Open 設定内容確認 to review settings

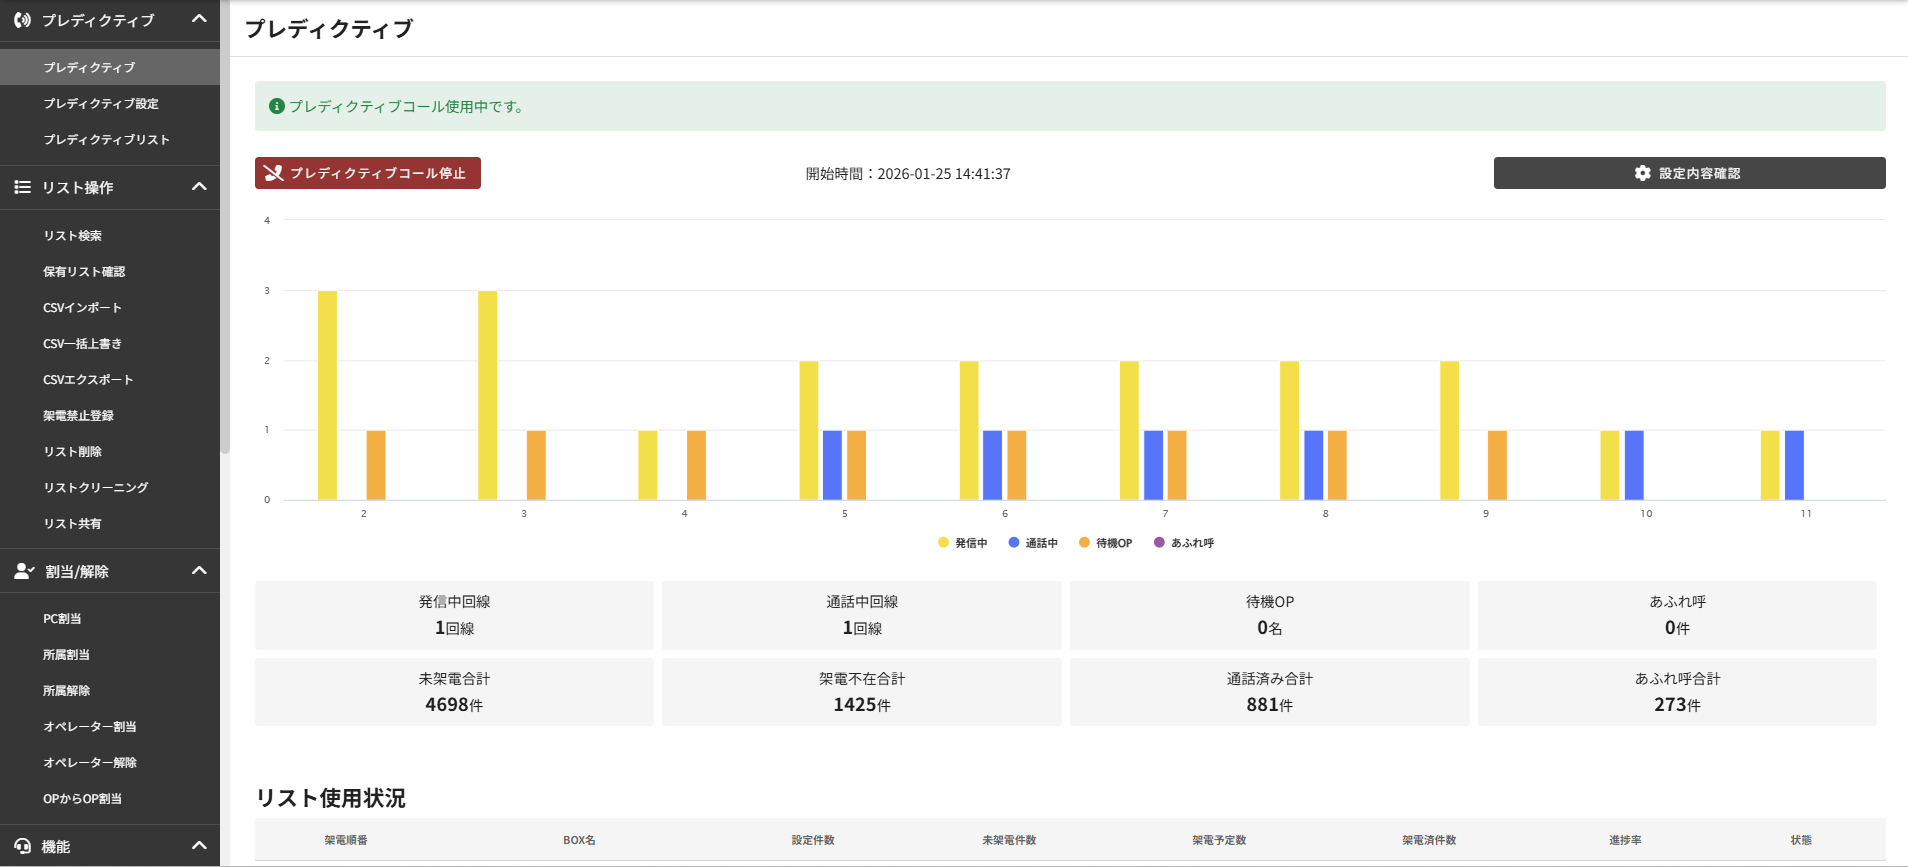(1689, 173)
